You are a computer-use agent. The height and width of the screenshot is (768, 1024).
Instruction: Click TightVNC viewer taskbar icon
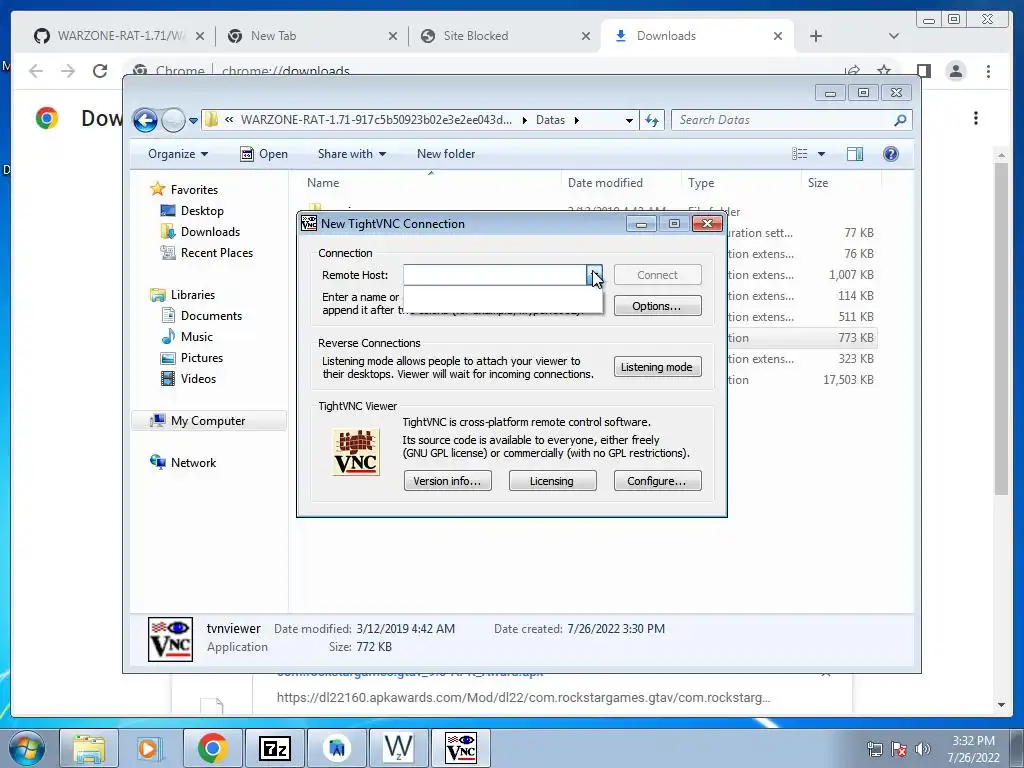(x=460, y=748)
